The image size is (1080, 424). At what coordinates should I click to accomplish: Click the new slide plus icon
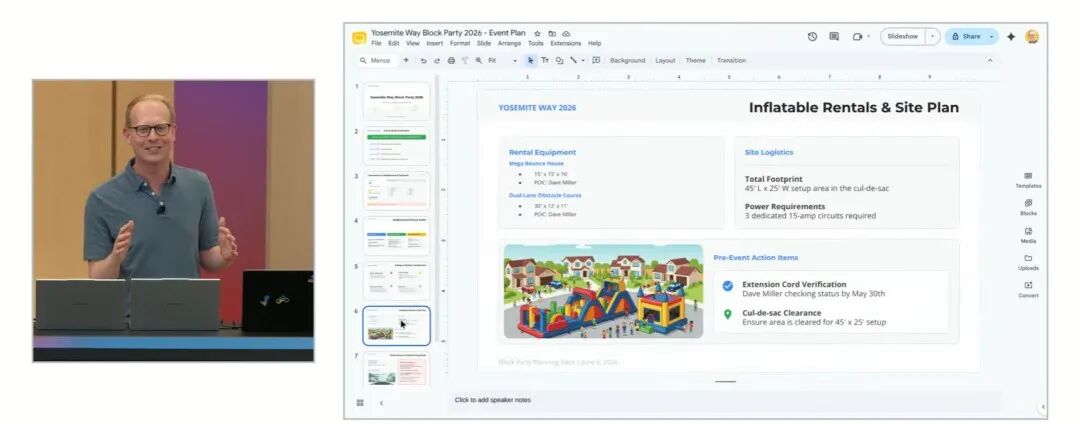406,60
